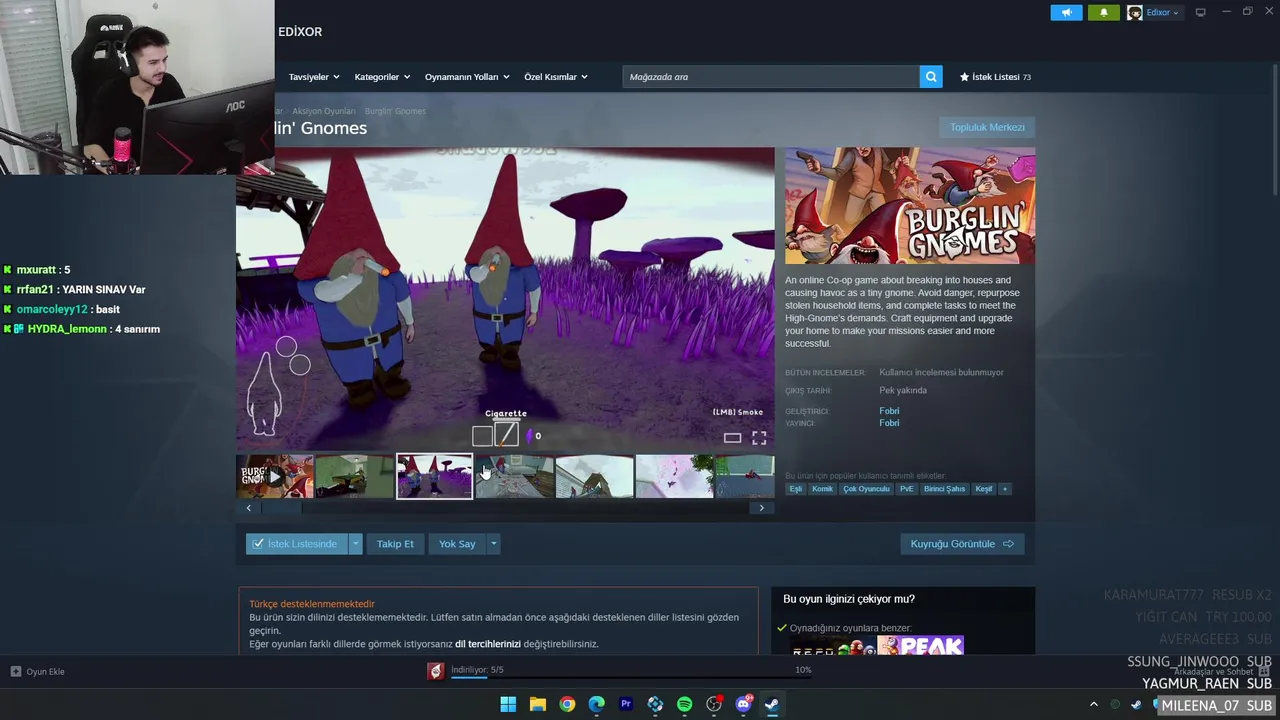Click the İstek Listesi star link
This screenshot has width=1280, height=720.
995,77
